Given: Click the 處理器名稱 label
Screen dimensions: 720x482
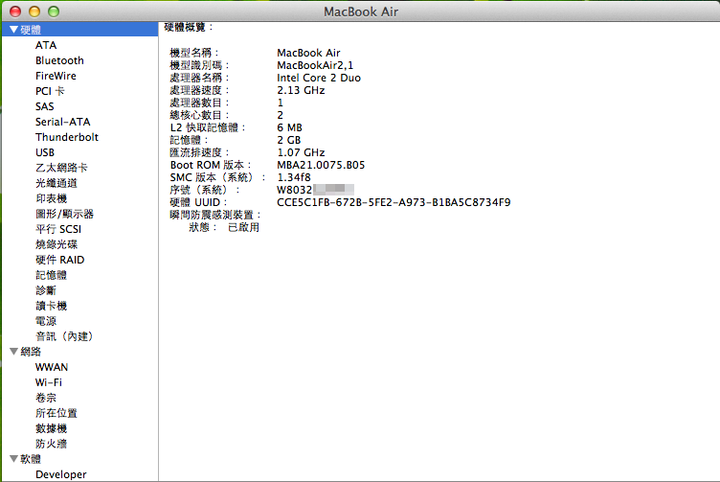Looking at the screenshot, I should pos(199,78).
